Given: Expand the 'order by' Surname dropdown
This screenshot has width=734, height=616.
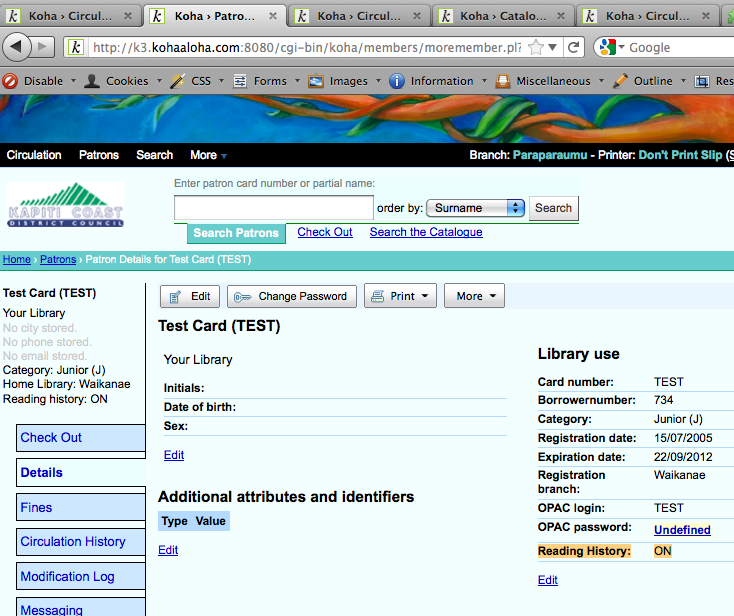Looking at the screenshot, I should point(475,208).
